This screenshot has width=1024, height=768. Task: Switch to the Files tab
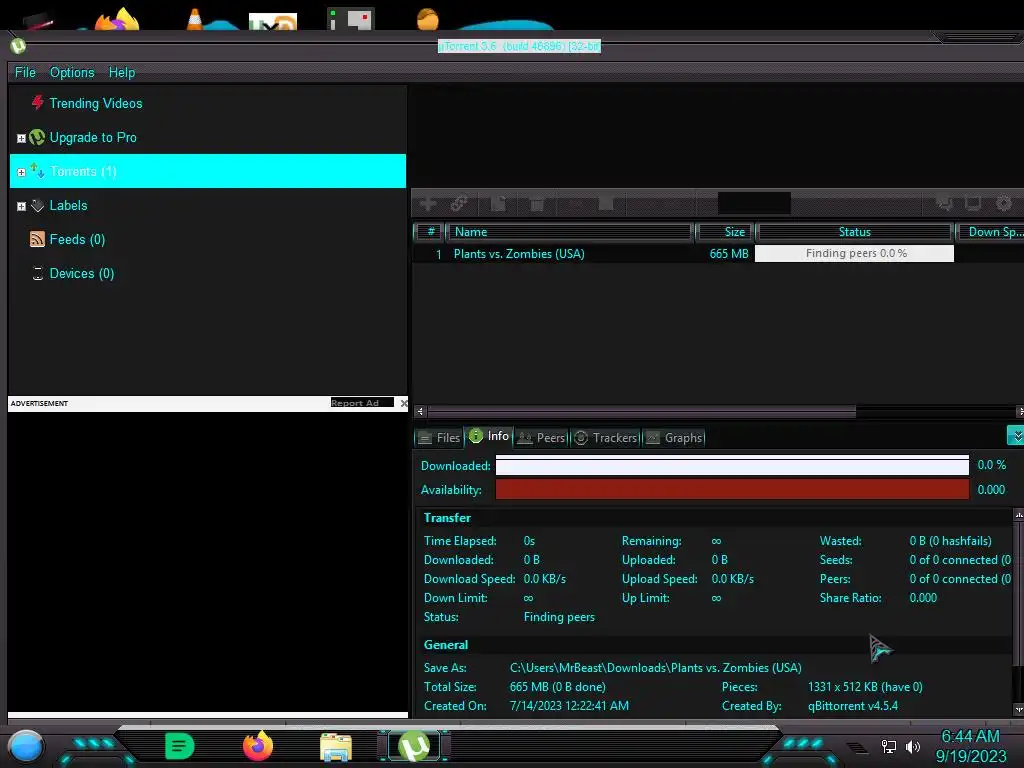point(440,438)
